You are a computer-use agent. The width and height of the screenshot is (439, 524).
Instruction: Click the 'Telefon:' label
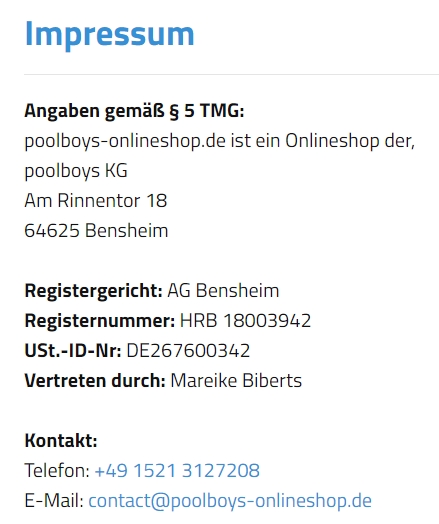(57, 471)
